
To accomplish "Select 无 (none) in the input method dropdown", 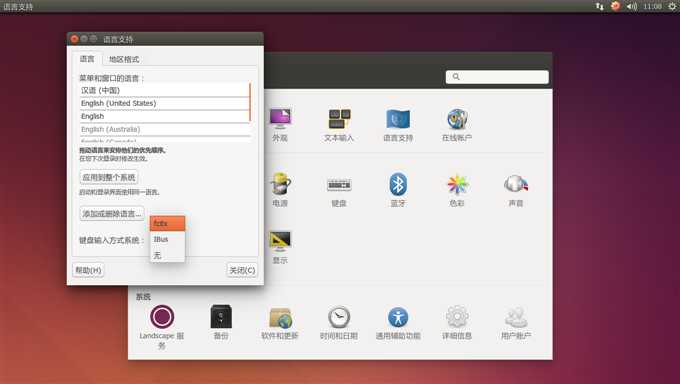I will (167, 255).
